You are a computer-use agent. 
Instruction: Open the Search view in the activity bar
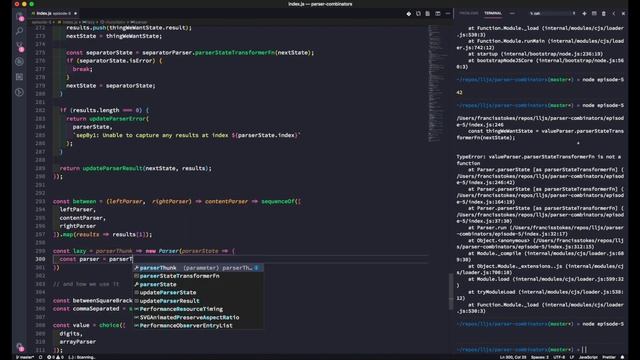20,31
